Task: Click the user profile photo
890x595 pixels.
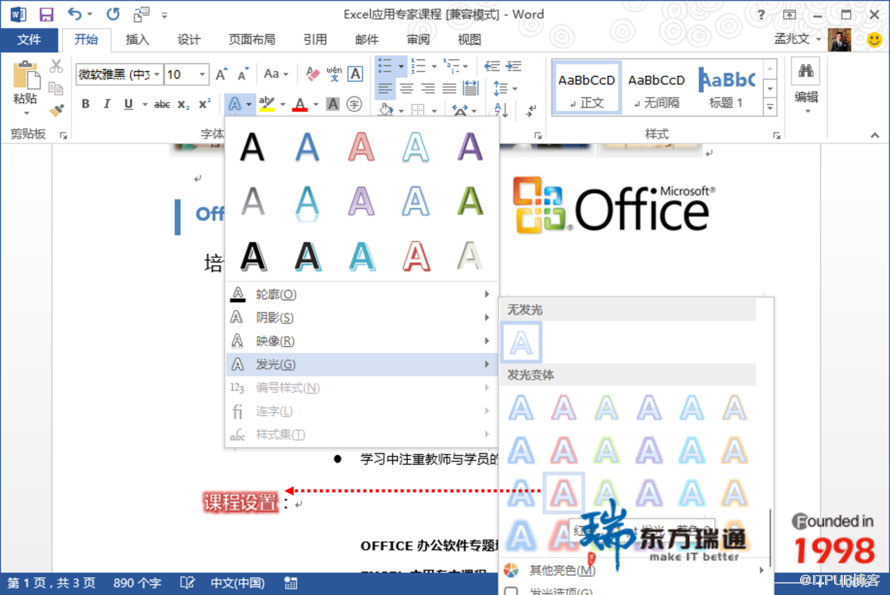Action: click(839, 40)
